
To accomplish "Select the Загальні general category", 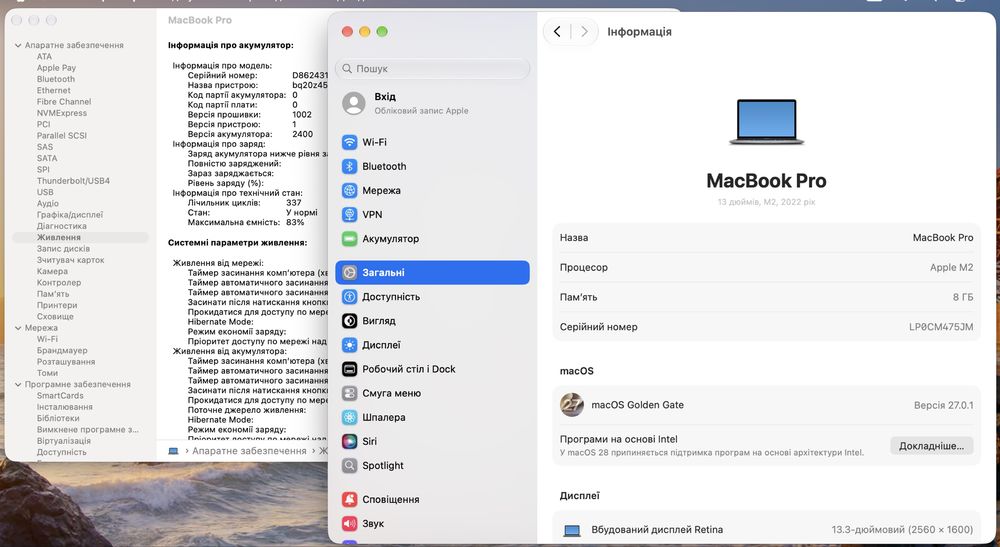I will 432,272.
